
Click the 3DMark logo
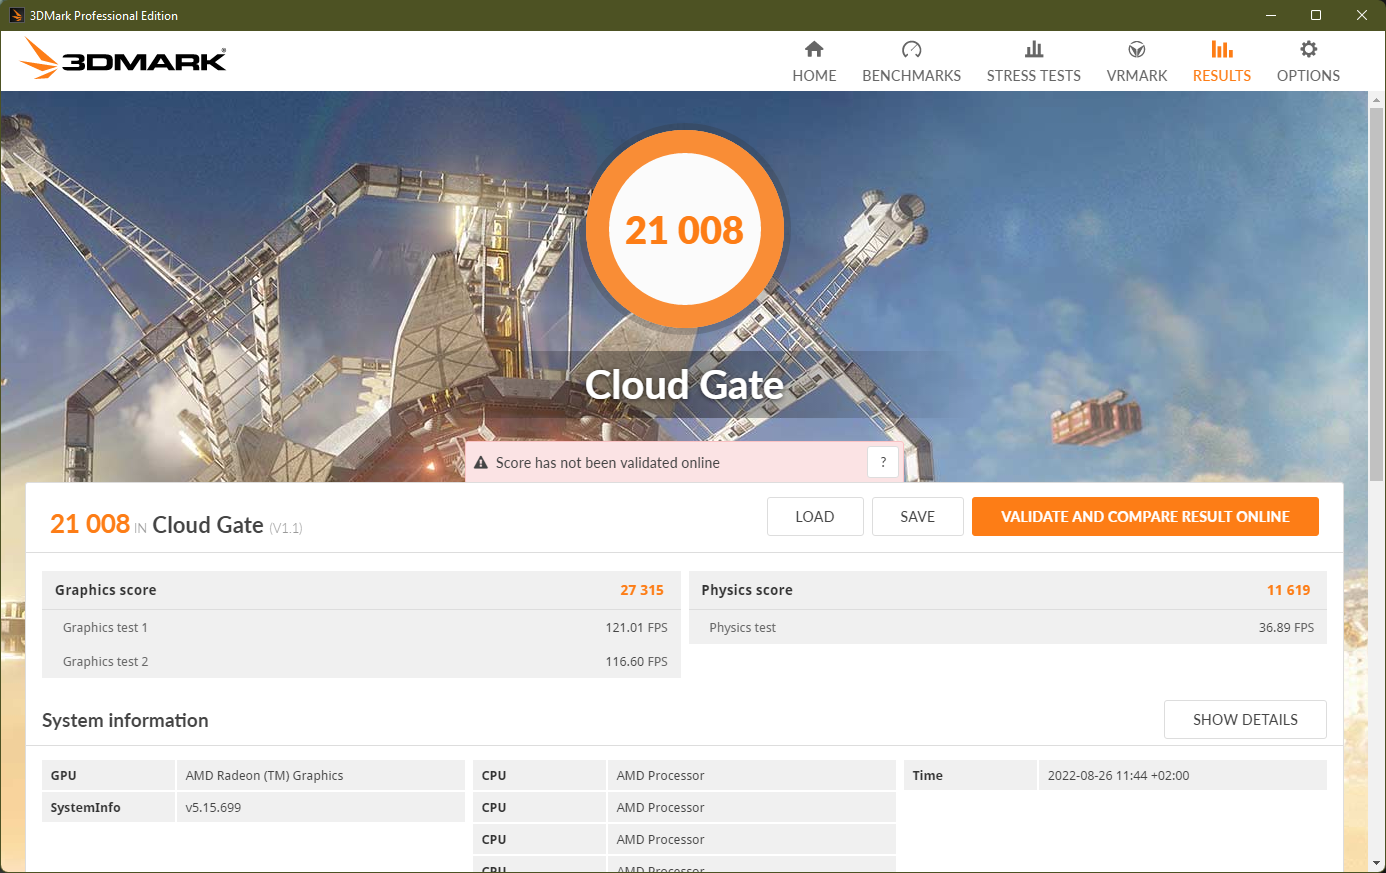tap(124, 59)
